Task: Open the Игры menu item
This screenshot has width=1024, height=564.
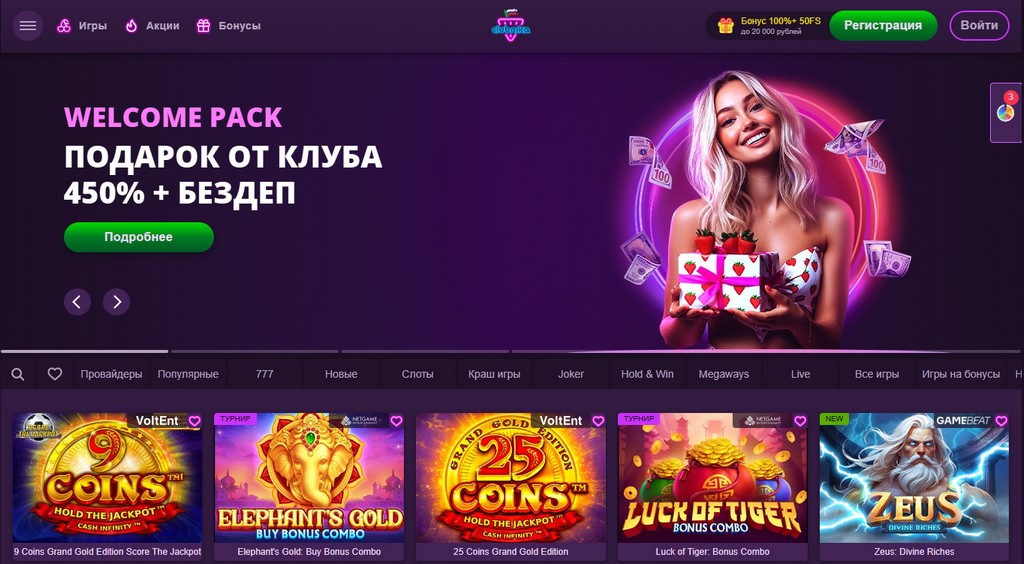Action: click(x=82, y=26)
